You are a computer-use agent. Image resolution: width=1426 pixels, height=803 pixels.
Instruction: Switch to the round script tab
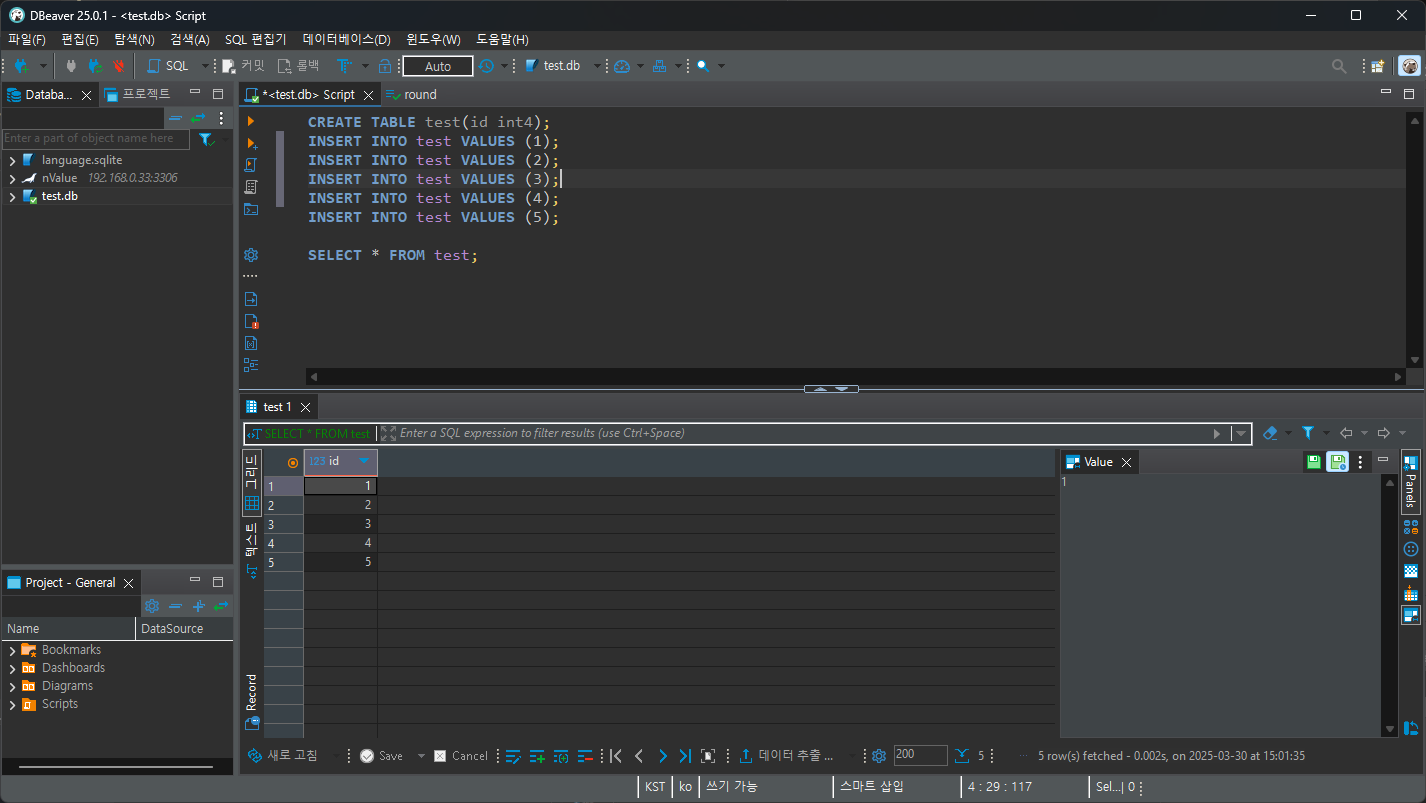pyautogui.click(x=412, y=95)
